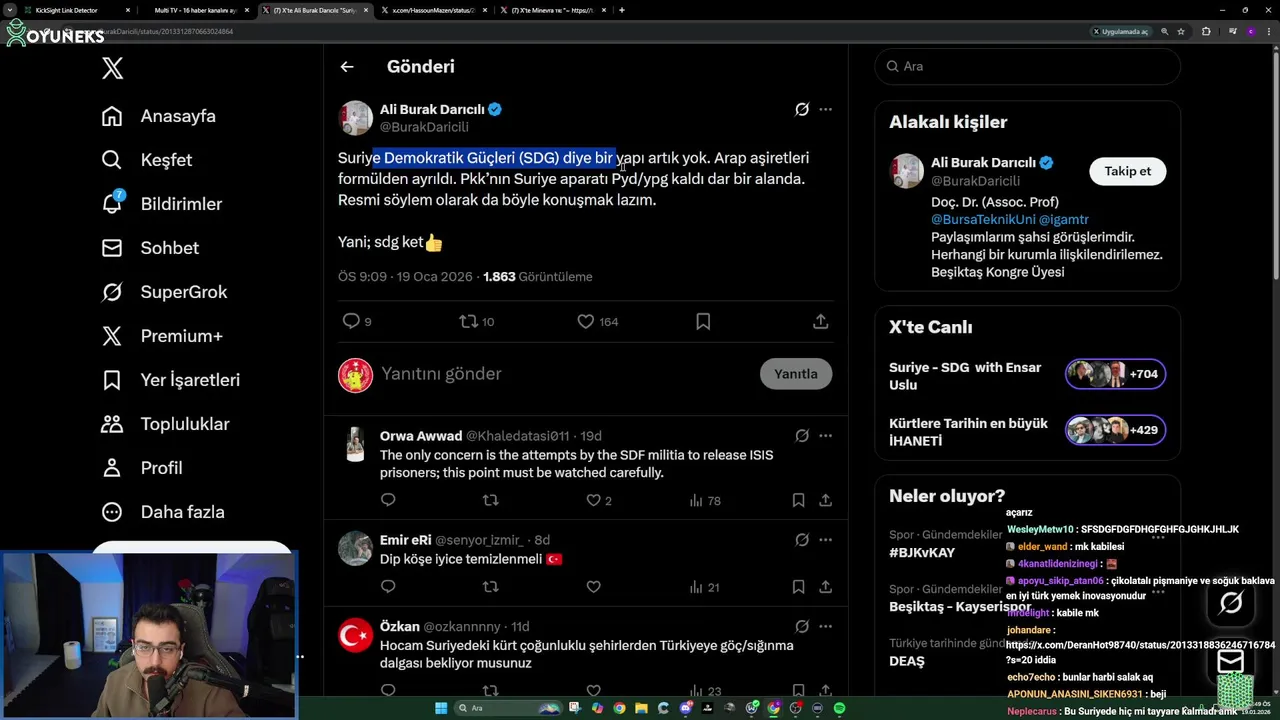Reply to Emir eRi's comment
The image size is (1280, 720).
[388, 587]
